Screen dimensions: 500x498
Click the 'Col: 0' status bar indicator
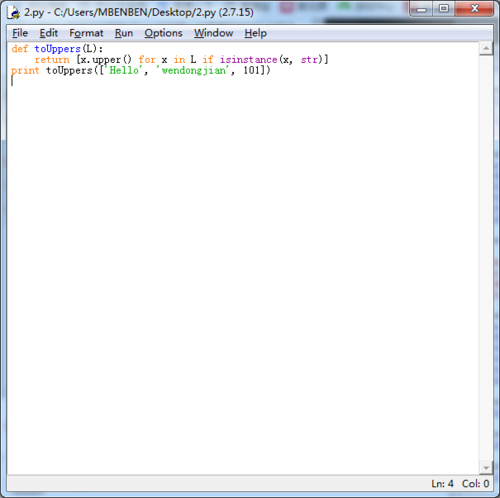(x=476, y=483)
